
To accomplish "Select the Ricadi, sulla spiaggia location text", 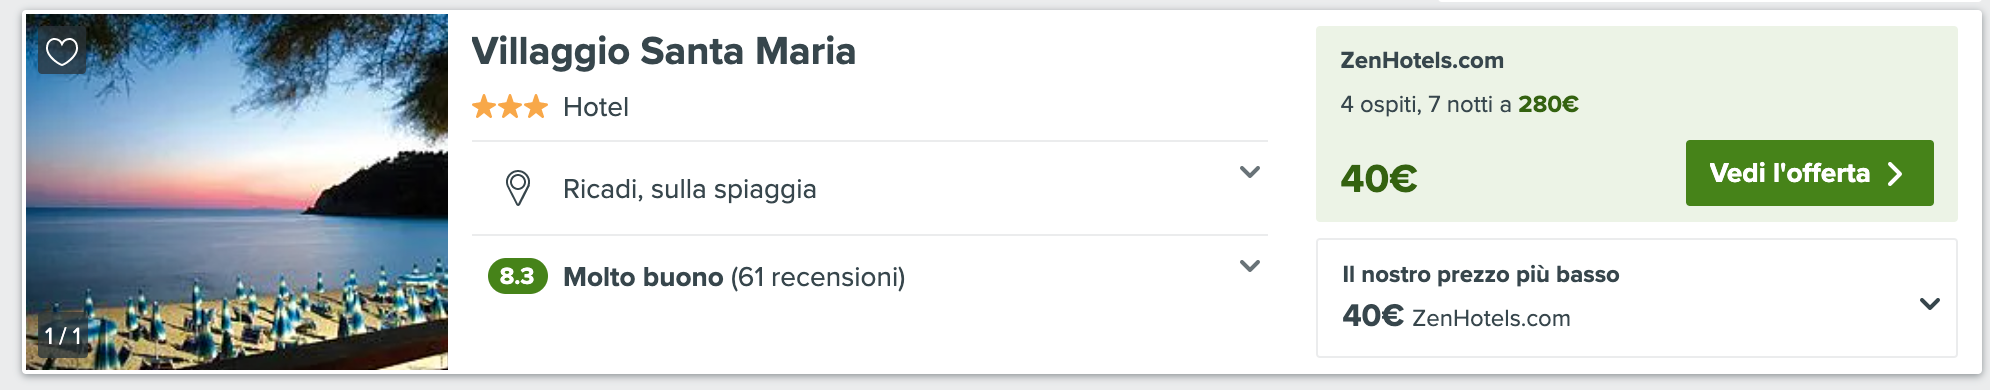I will pos(690,189).
